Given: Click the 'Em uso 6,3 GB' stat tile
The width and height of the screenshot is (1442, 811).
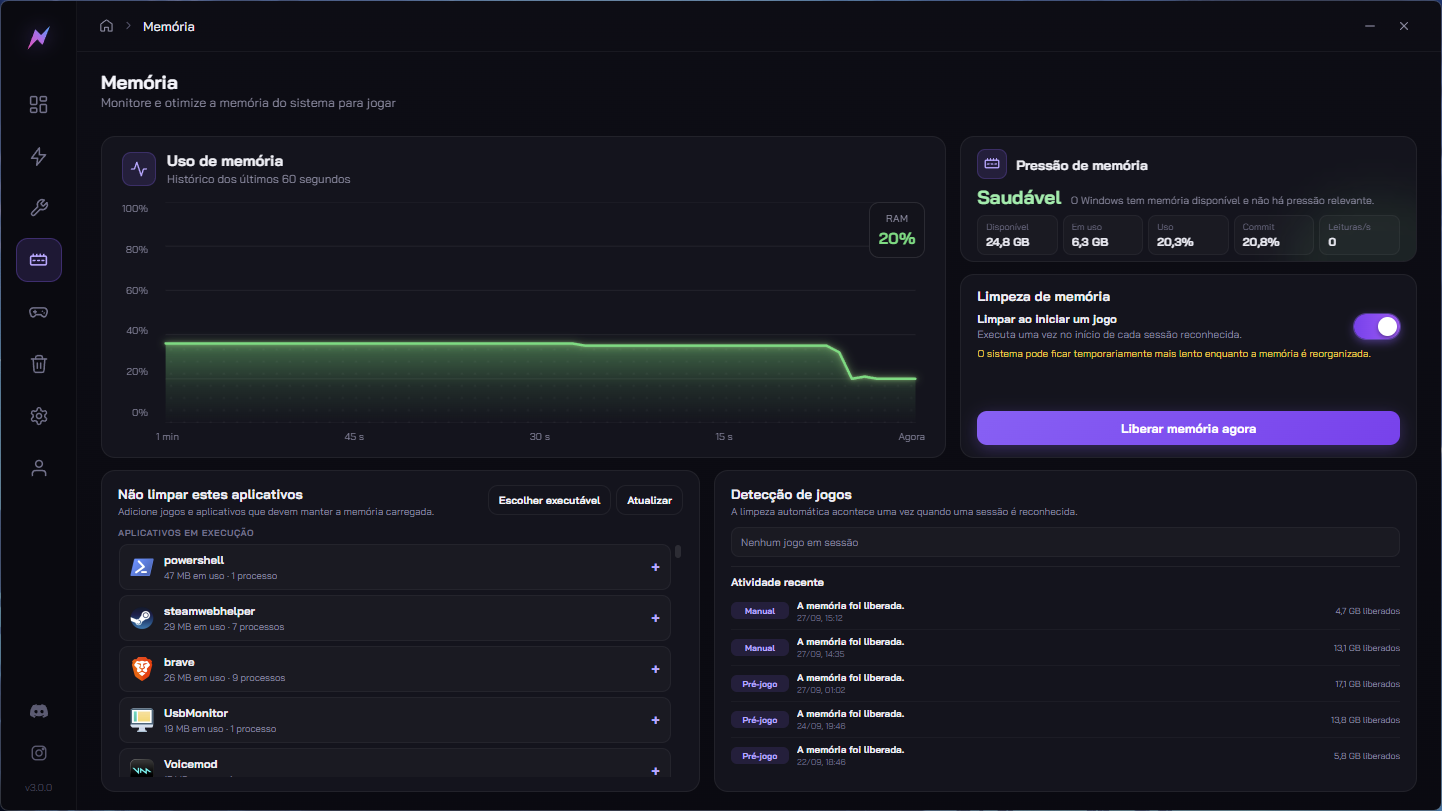Looking at the screenshot, I should tap(1102, 235).
